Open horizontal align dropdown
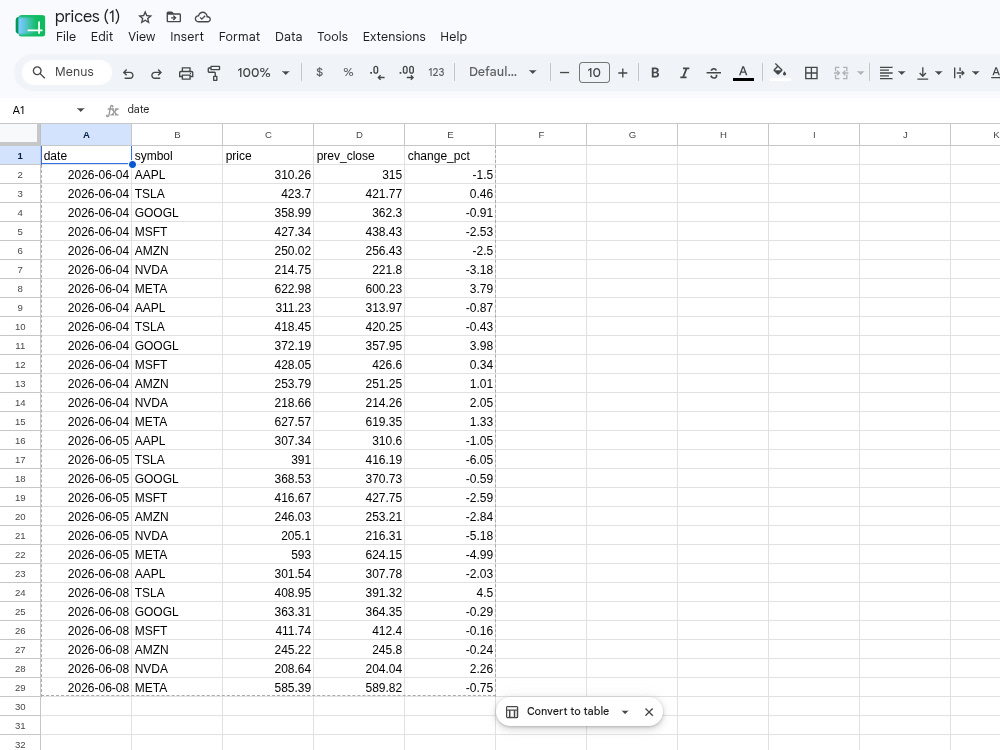 tap(892, 73)
